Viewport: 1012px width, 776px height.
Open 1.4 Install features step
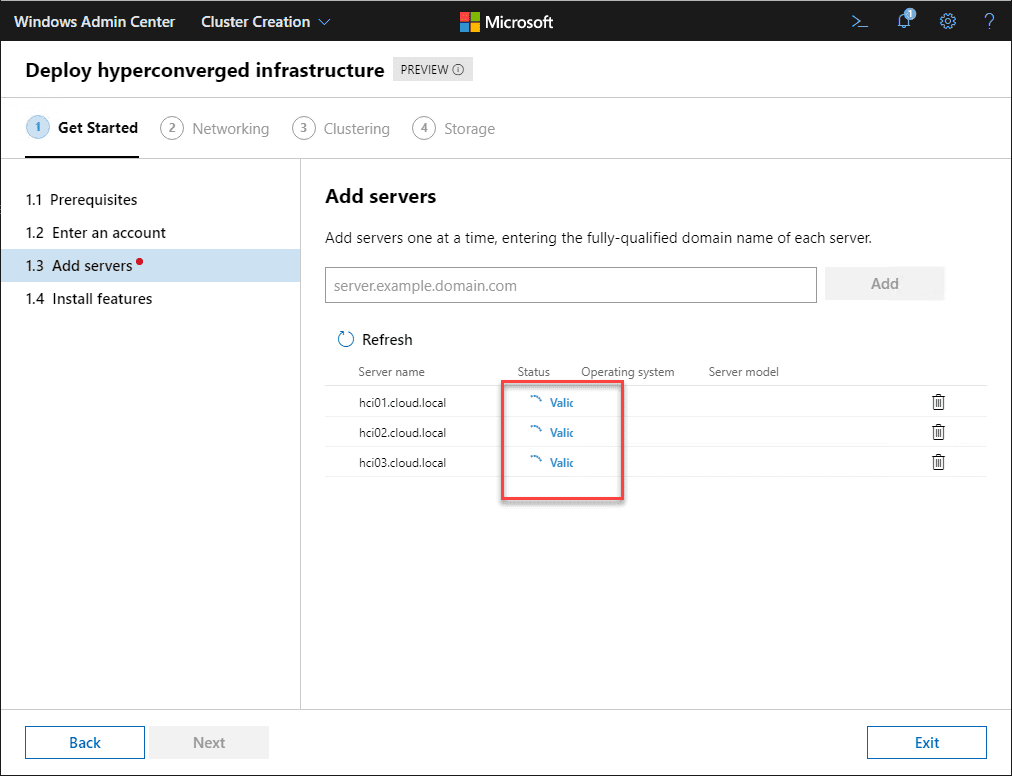[x=89, y=299]
